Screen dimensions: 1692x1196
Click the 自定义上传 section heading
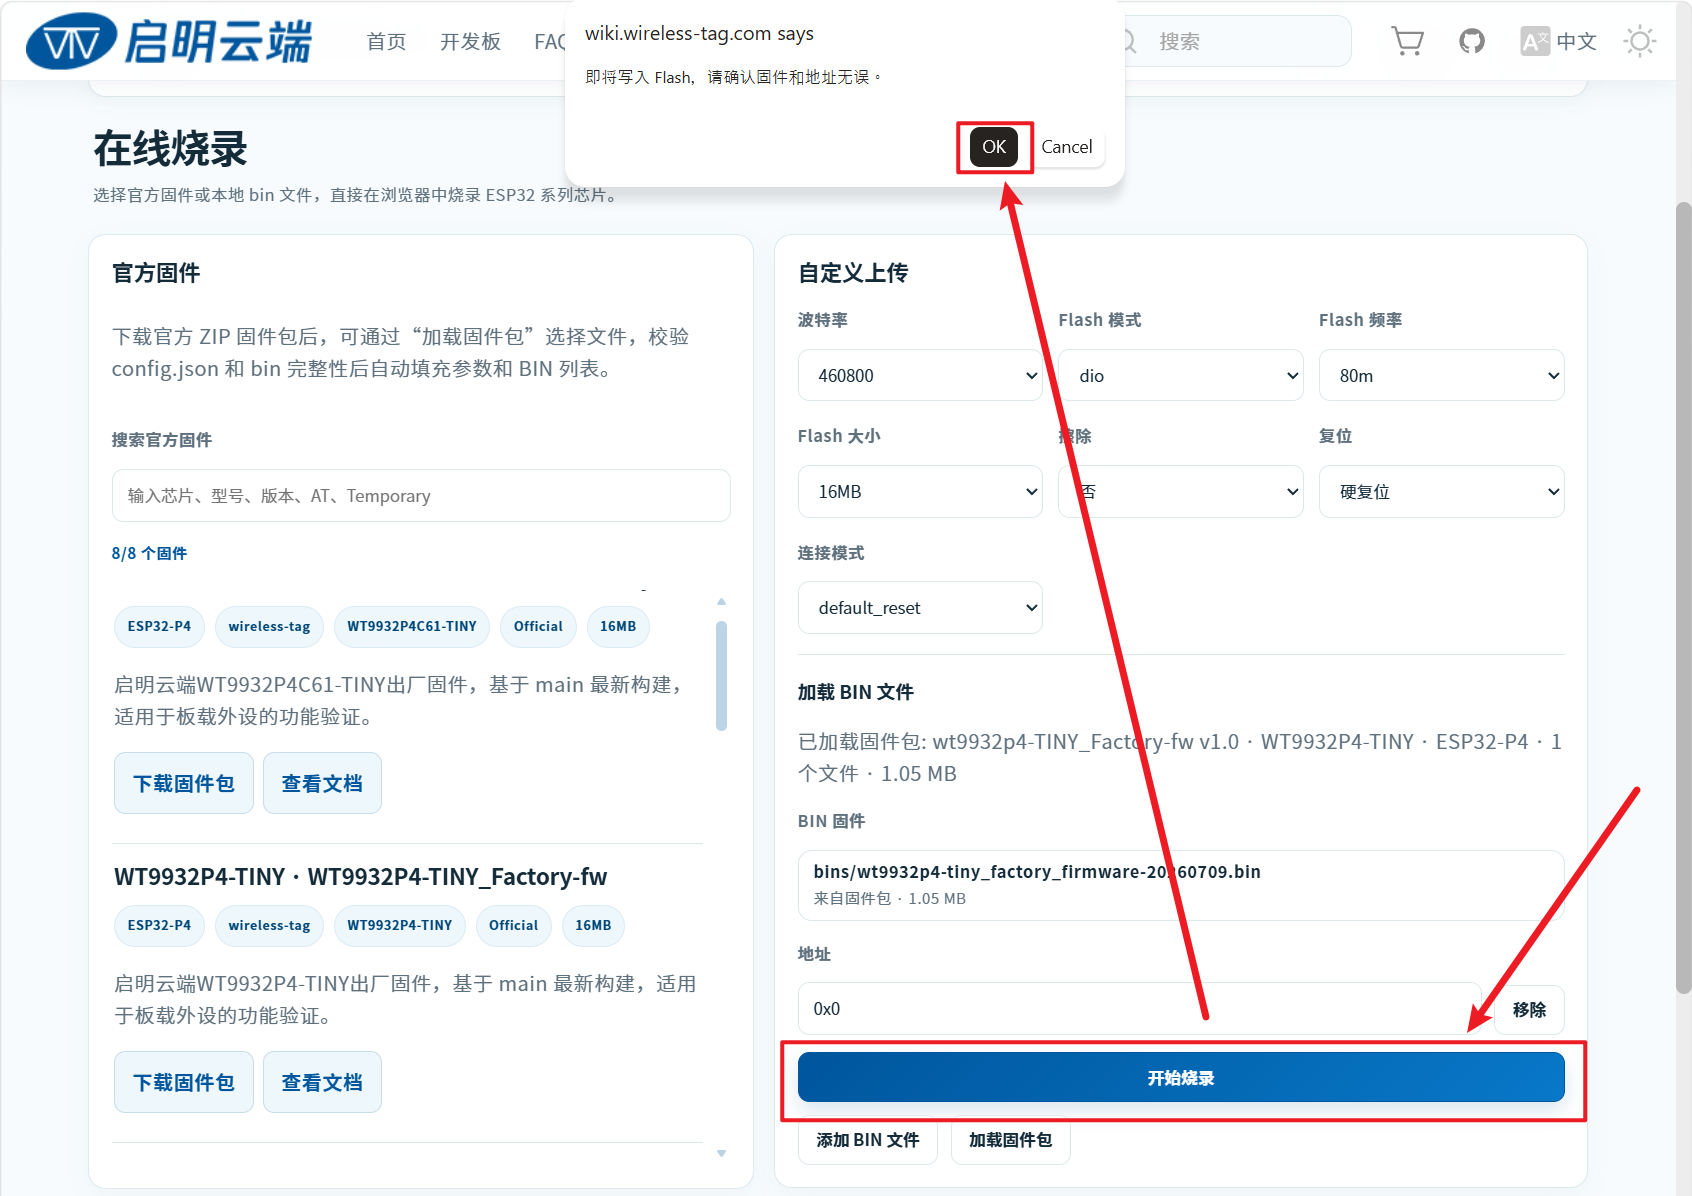click(853, 273)
